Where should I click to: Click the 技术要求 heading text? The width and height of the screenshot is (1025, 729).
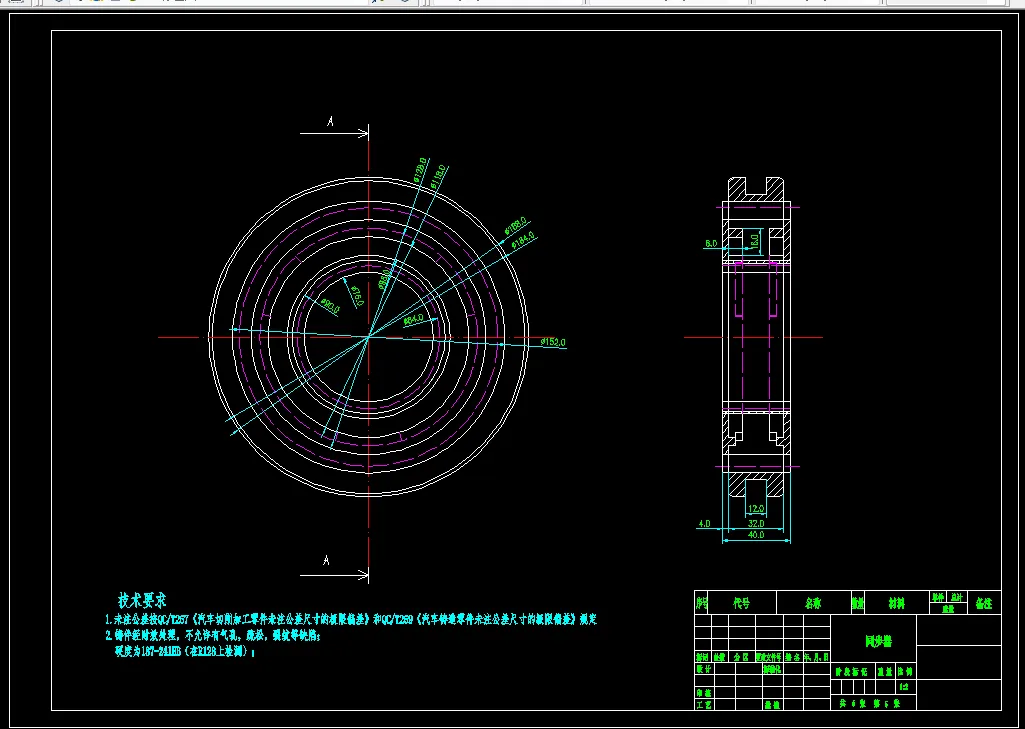click(142, 600)
